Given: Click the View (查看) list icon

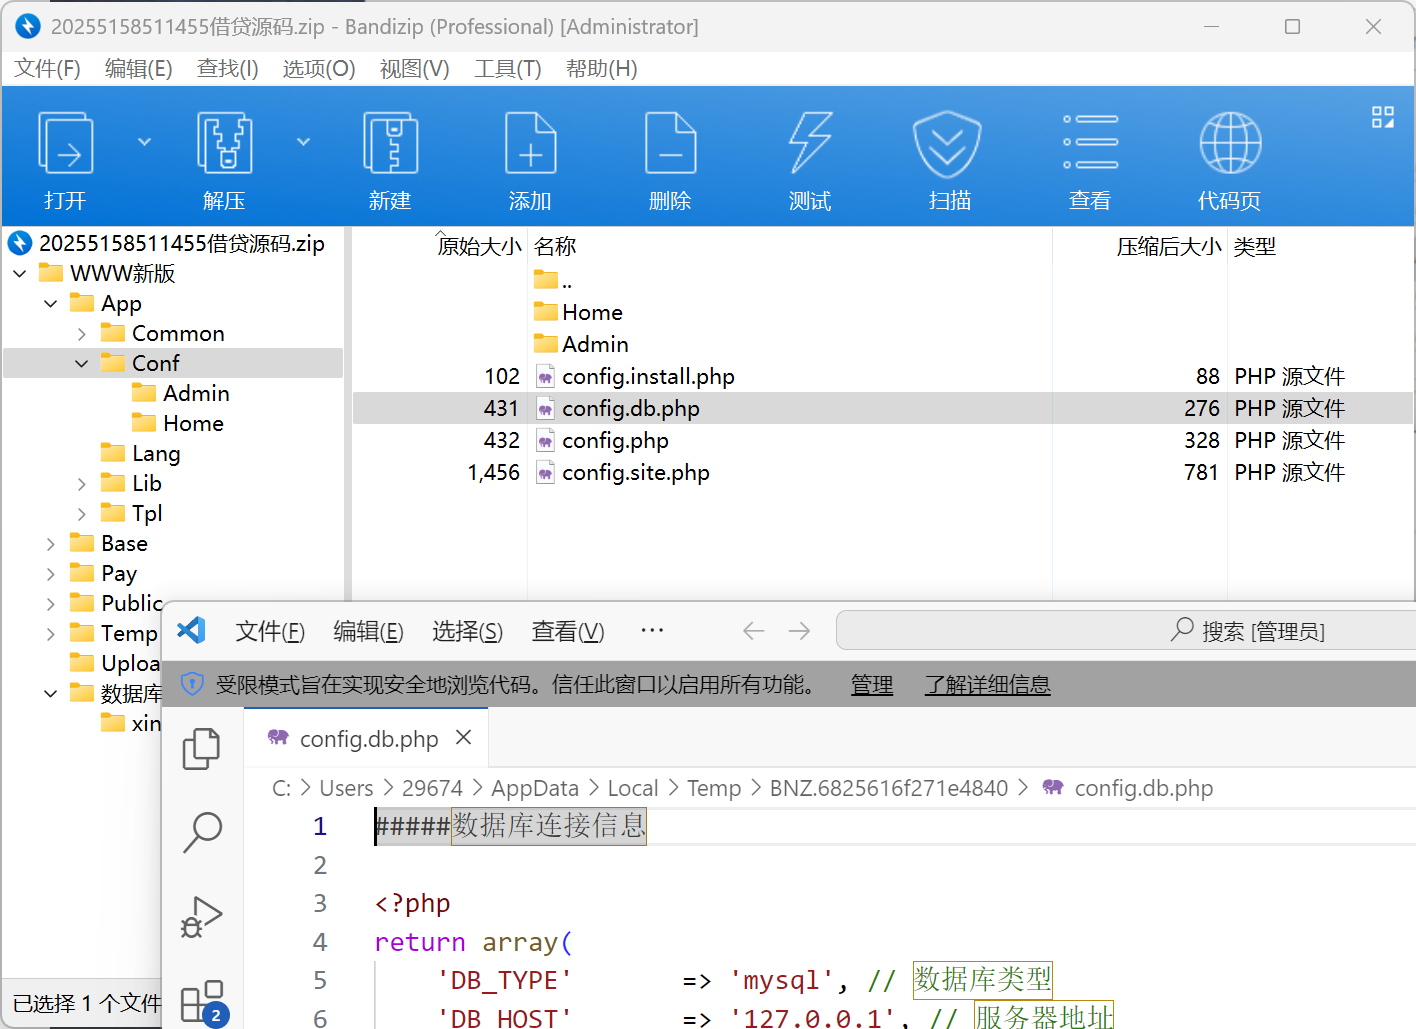Looking at the screenshot, I should [1090, 142].
